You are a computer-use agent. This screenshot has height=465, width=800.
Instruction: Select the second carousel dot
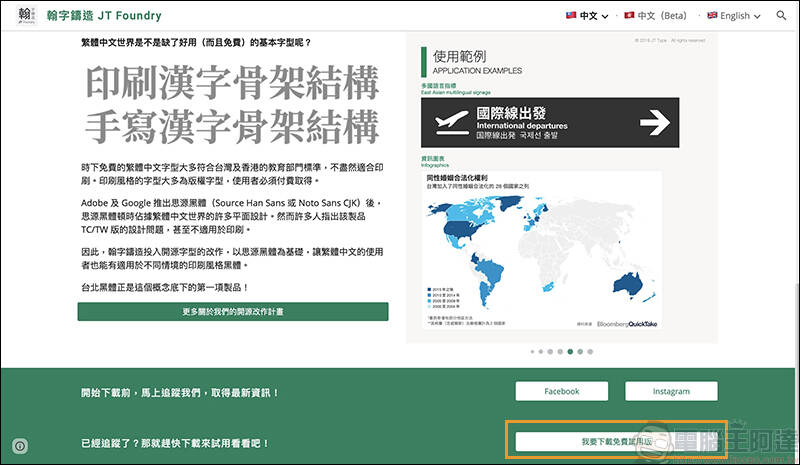point(541,352)
